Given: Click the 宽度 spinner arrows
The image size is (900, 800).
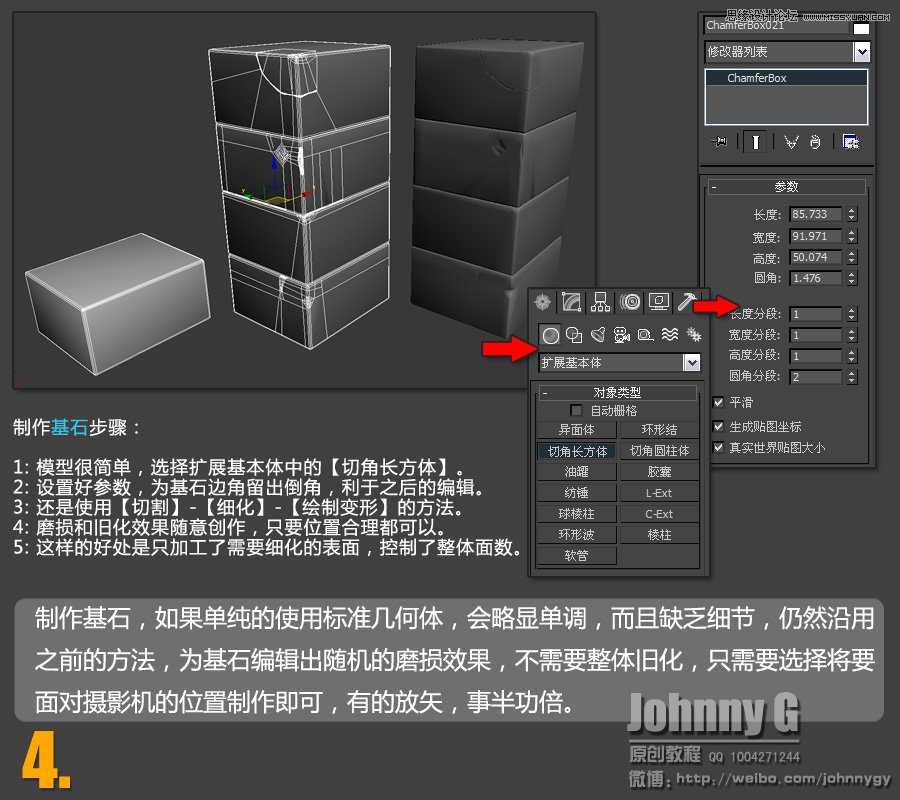Looking at the screenshot, I should coord(852,236).
